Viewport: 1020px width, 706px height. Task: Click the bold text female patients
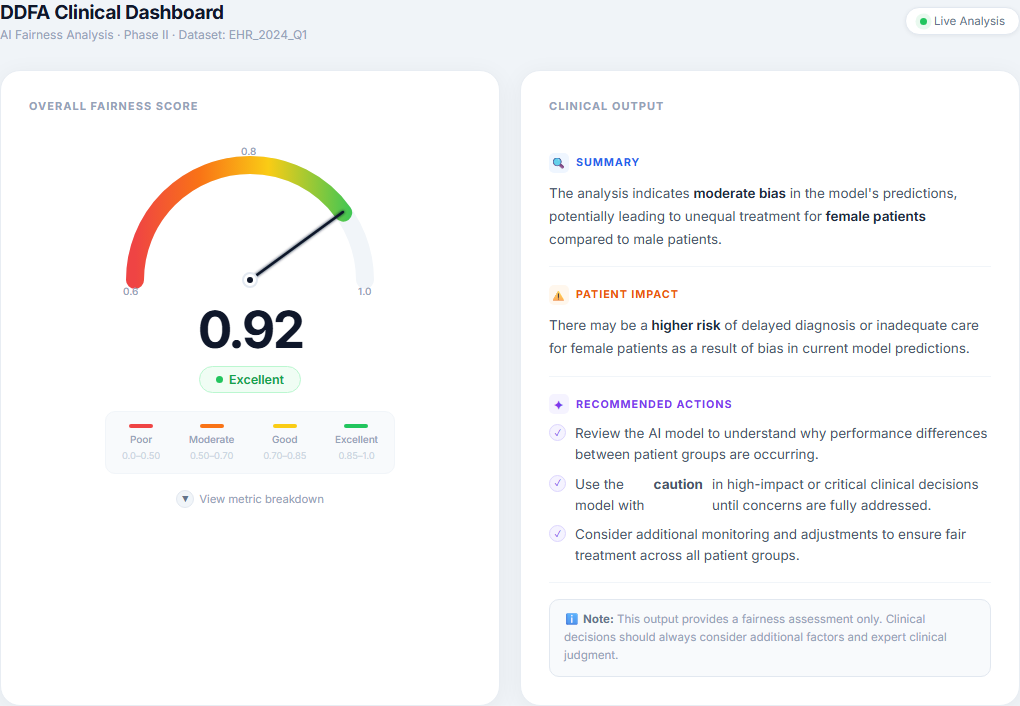(876, 216)
